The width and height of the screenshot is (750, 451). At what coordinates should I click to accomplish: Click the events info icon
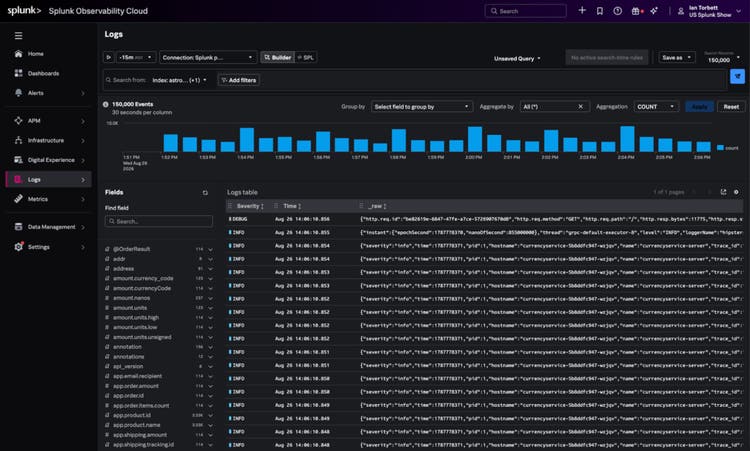point(106,104)
